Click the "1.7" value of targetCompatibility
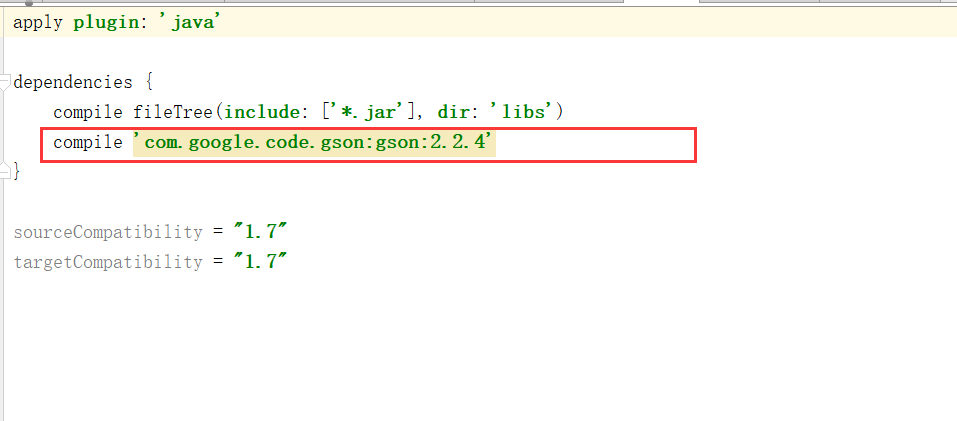The height and width of the screenshot is (421, 957). click(x=260, y=262)
